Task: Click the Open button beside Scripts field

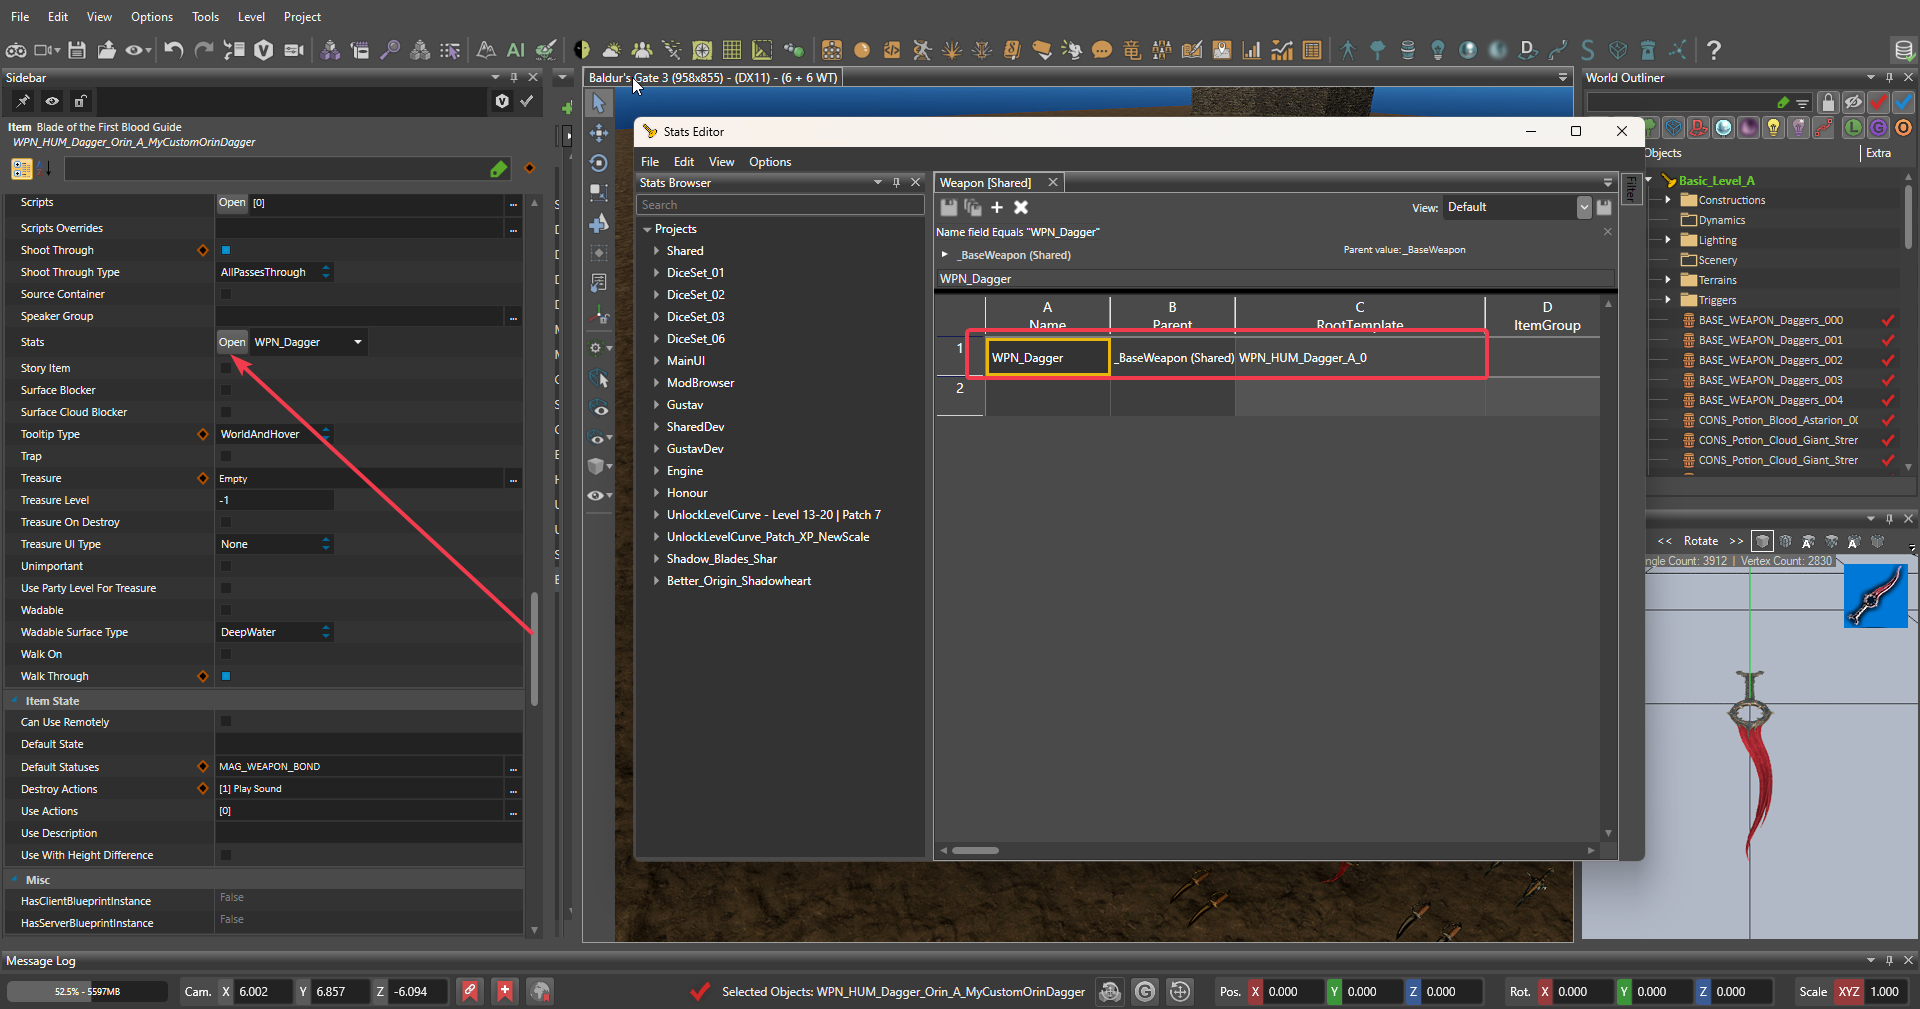Action: click(x=232, y=203)
